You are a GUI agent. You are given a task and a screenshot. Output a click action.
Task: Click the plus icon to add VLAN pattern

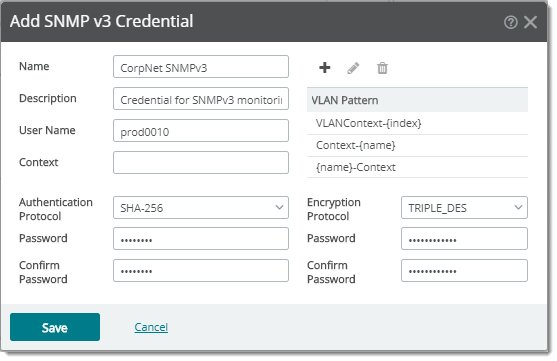[x=325, y=68]
